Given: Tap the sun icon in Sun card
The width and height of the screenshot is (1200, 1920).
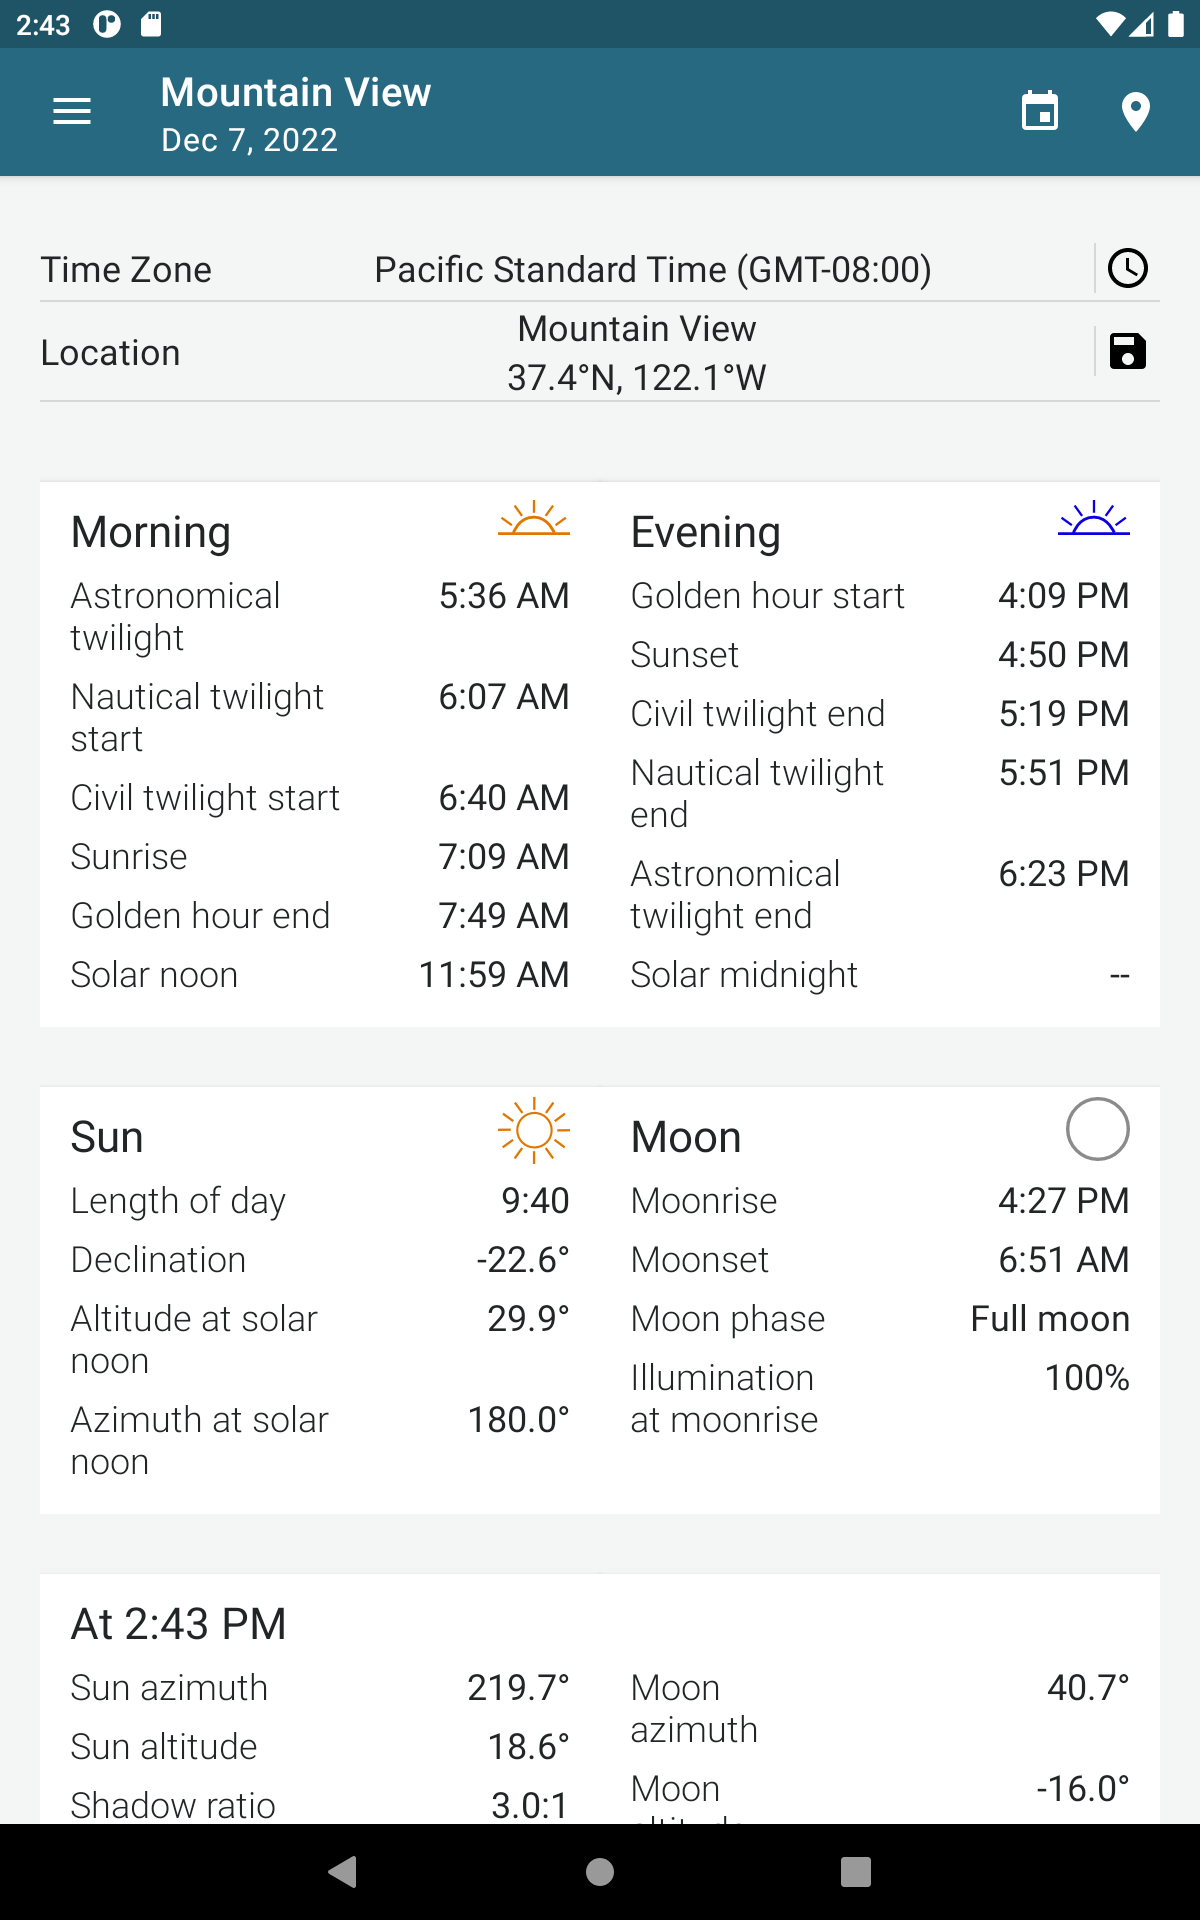Looking at the screenshot, I should 534,1130.
